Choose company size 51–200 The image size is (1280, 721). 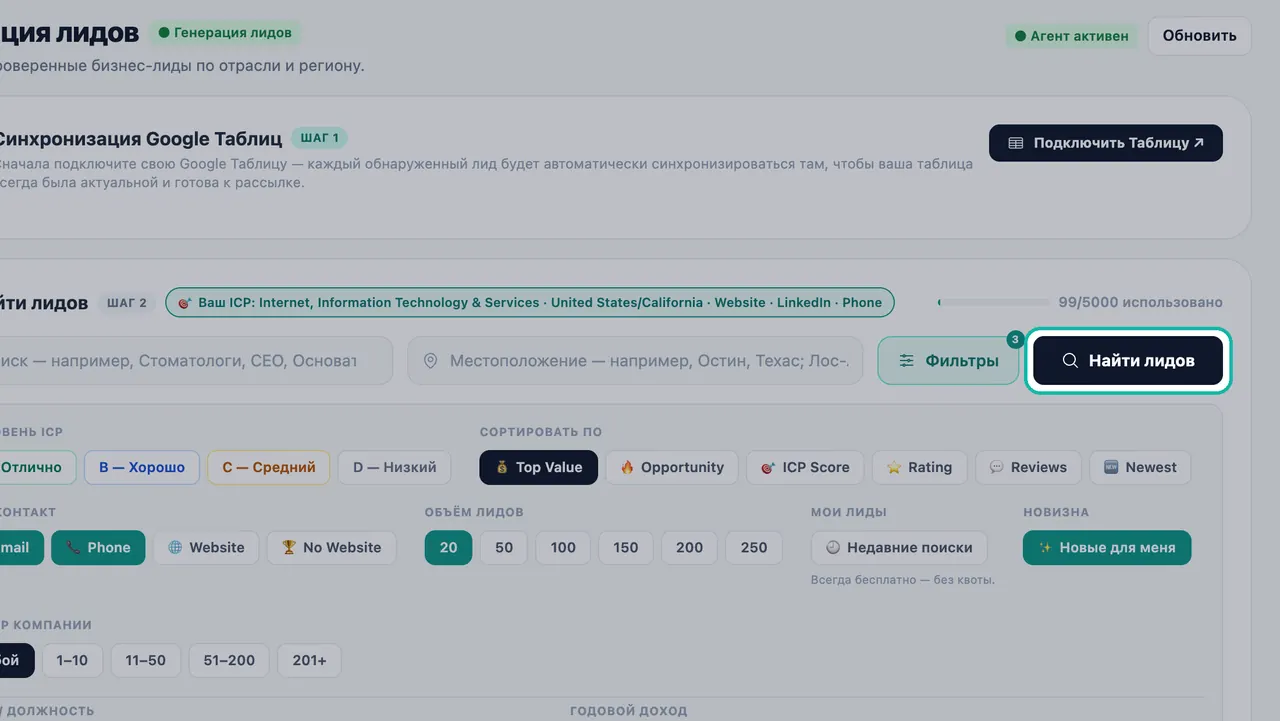(x=229, y=660)
